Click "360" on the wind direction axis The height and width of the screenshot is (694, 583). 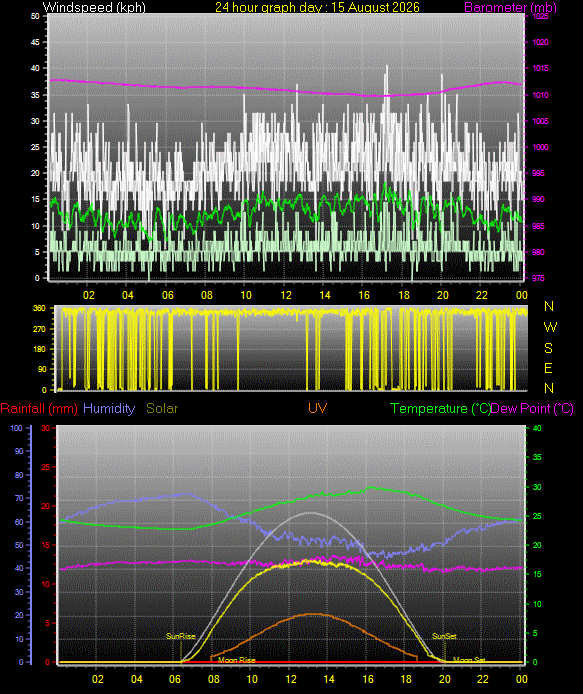(39, 308)
